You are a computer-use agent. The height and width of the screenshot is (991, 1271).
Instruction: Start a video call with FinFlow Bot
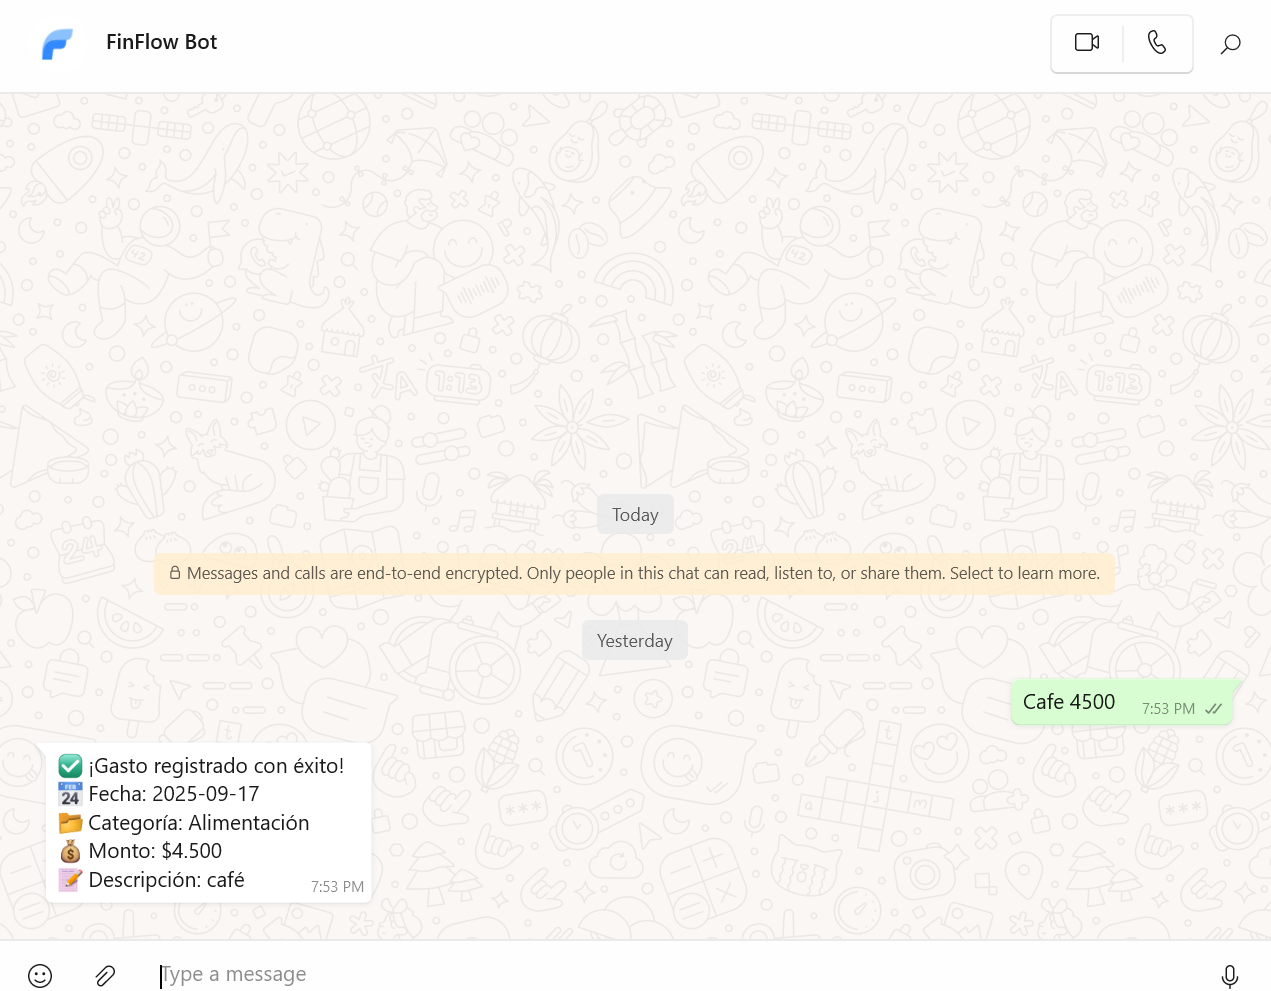1086,43
